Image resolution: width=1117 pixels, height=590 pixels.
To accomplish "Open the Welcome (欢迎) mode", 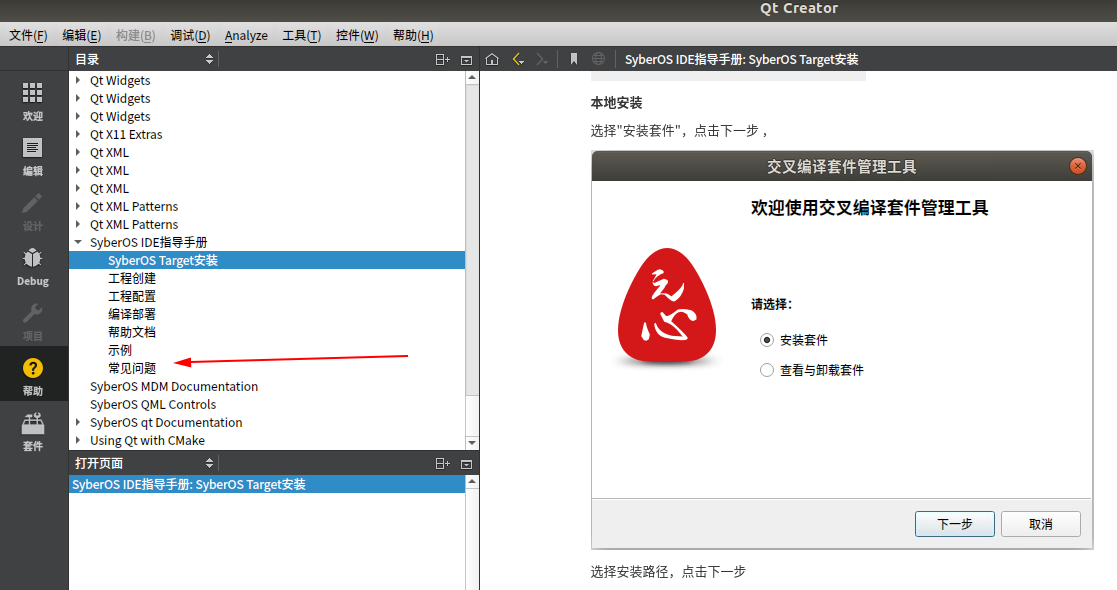I will (33, 101).
